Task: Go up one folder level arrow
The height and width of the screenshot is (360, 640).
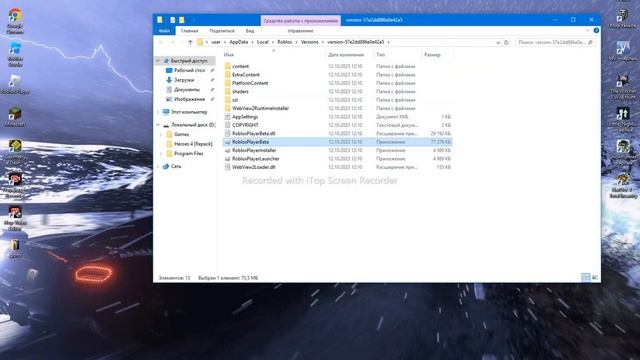Action: (x=190, y=42)
